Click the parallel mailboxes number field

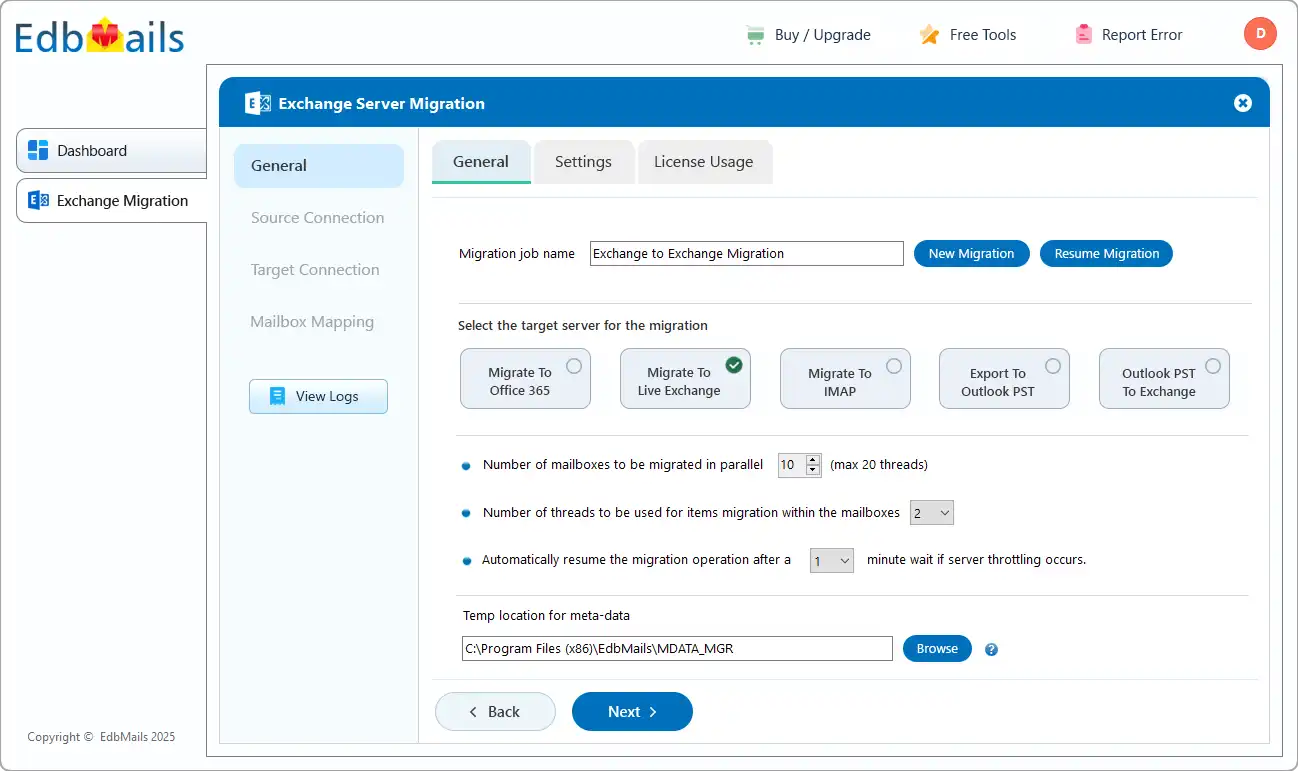[792, 464]
